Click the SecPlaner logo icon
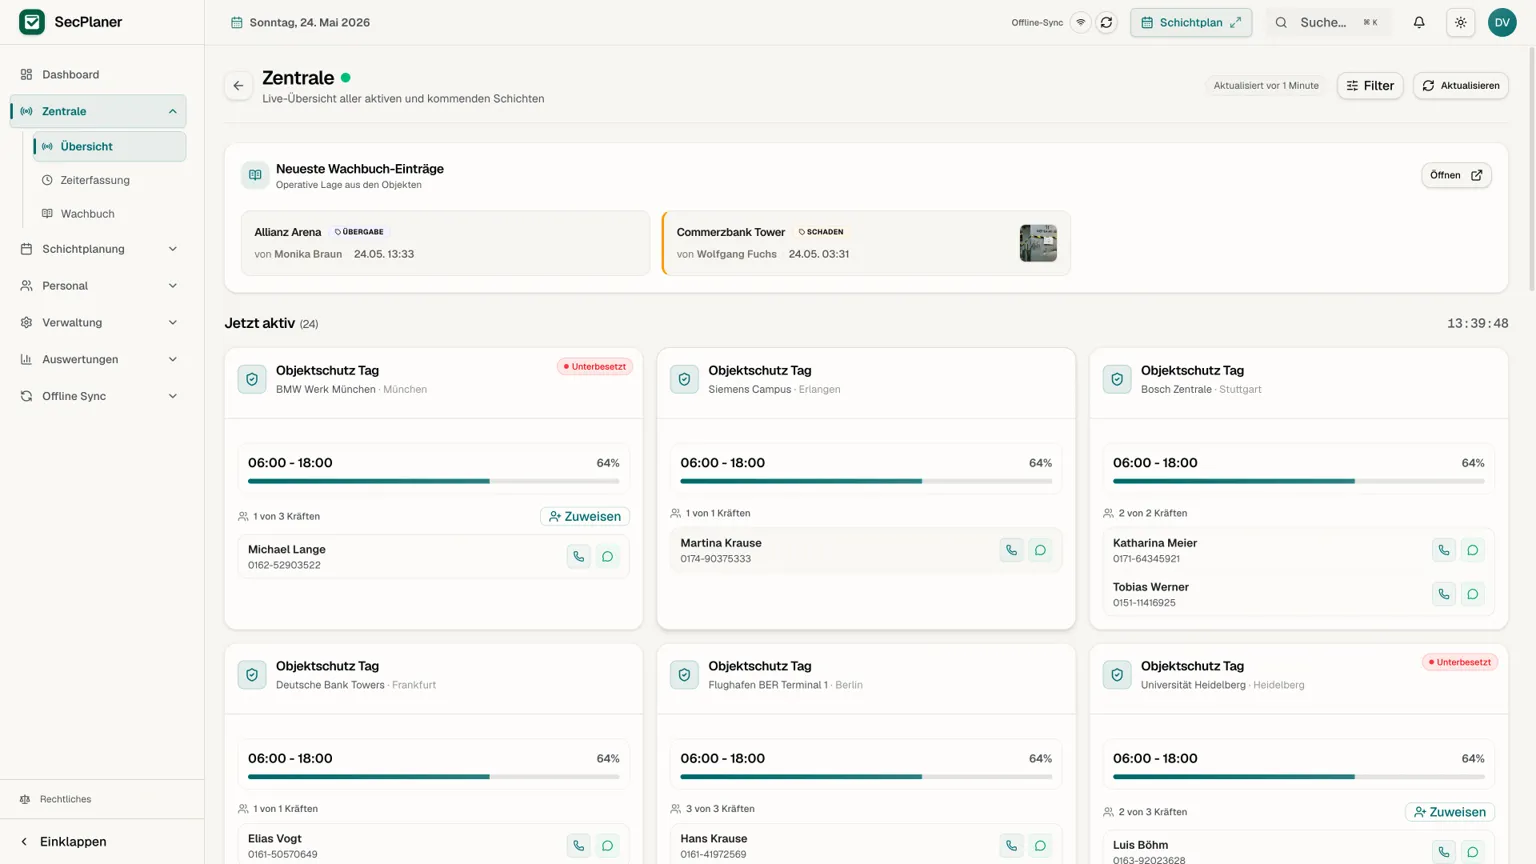Screen dimensions: 1536x864 (x=32, y=22)
